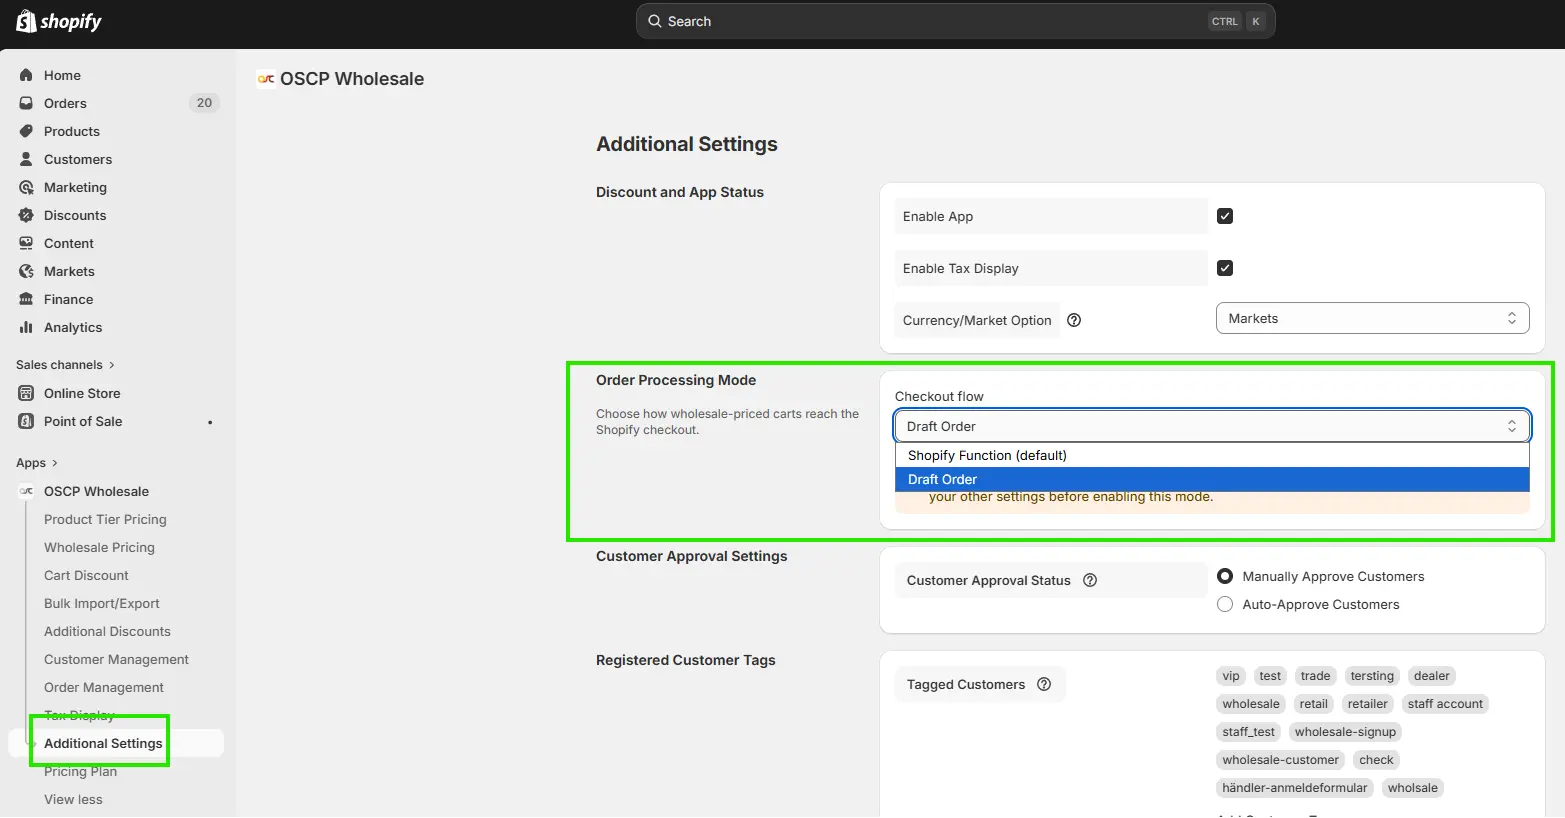Click the Markets globe icon
Image resolution: width=1565 pixels, height=818 pixels.
pyautogui.click(x=26, y=271)
